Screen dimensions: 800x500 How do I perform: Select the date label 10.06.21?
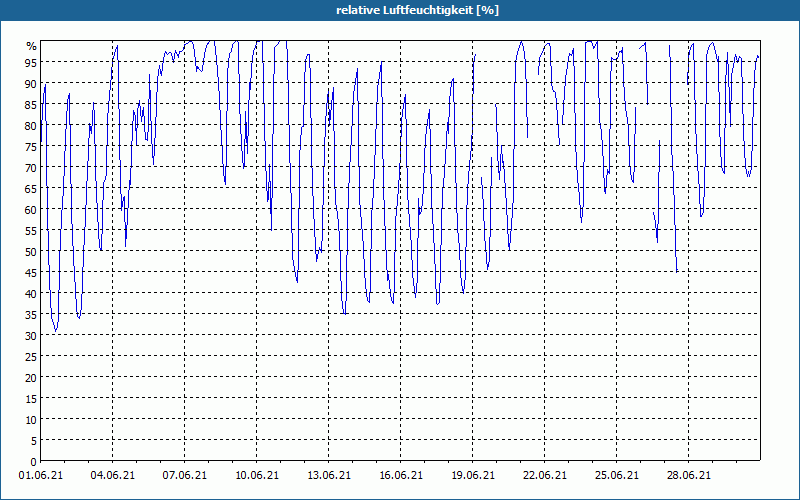tap(257, 475)
